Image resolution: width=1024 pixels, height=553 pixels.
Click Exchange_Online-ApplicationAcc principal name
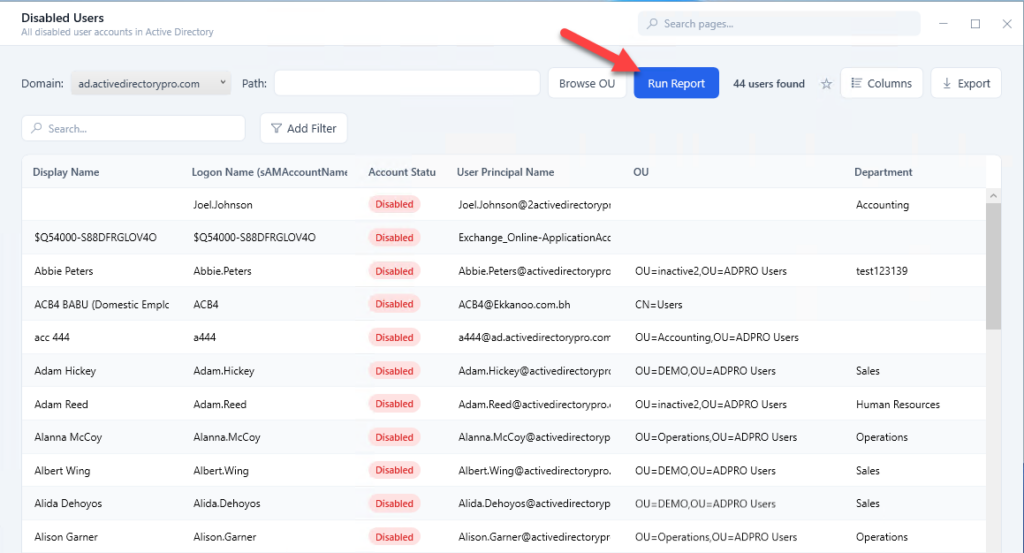point(534,238)
